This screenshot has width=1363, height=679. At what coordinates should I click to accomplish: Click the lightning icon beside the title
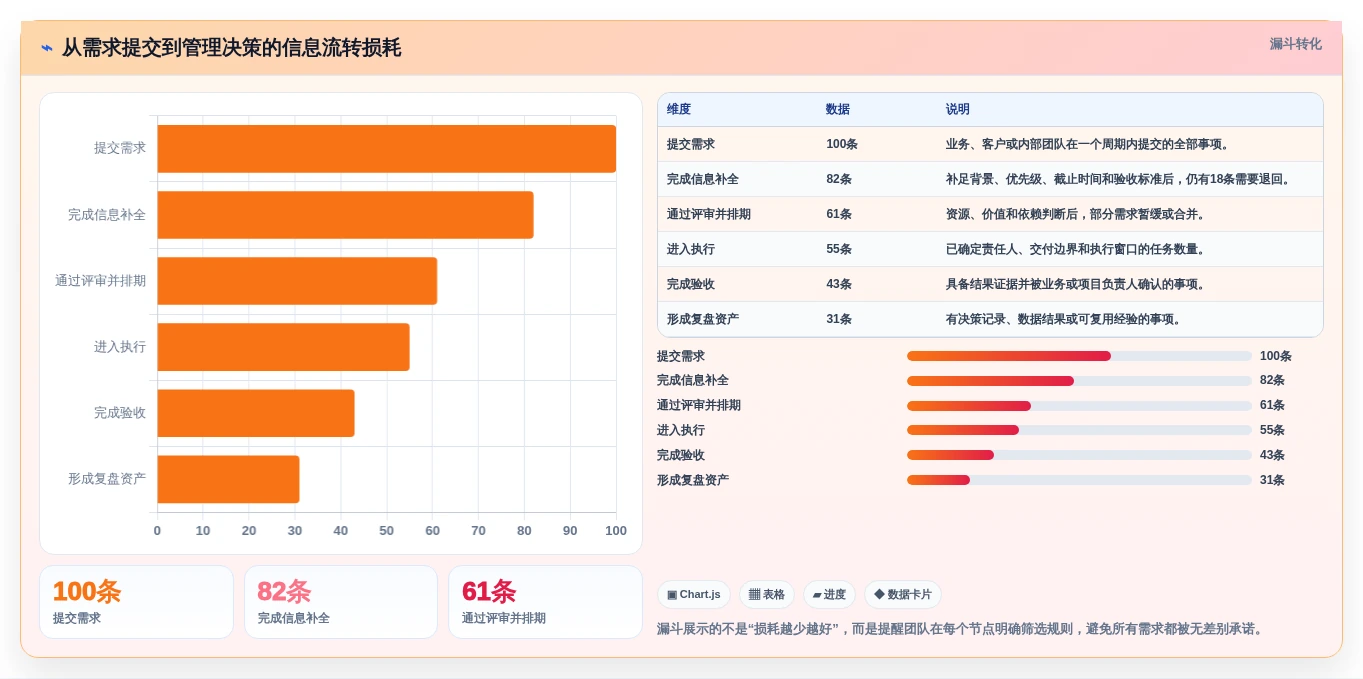[x=47, y=48]
